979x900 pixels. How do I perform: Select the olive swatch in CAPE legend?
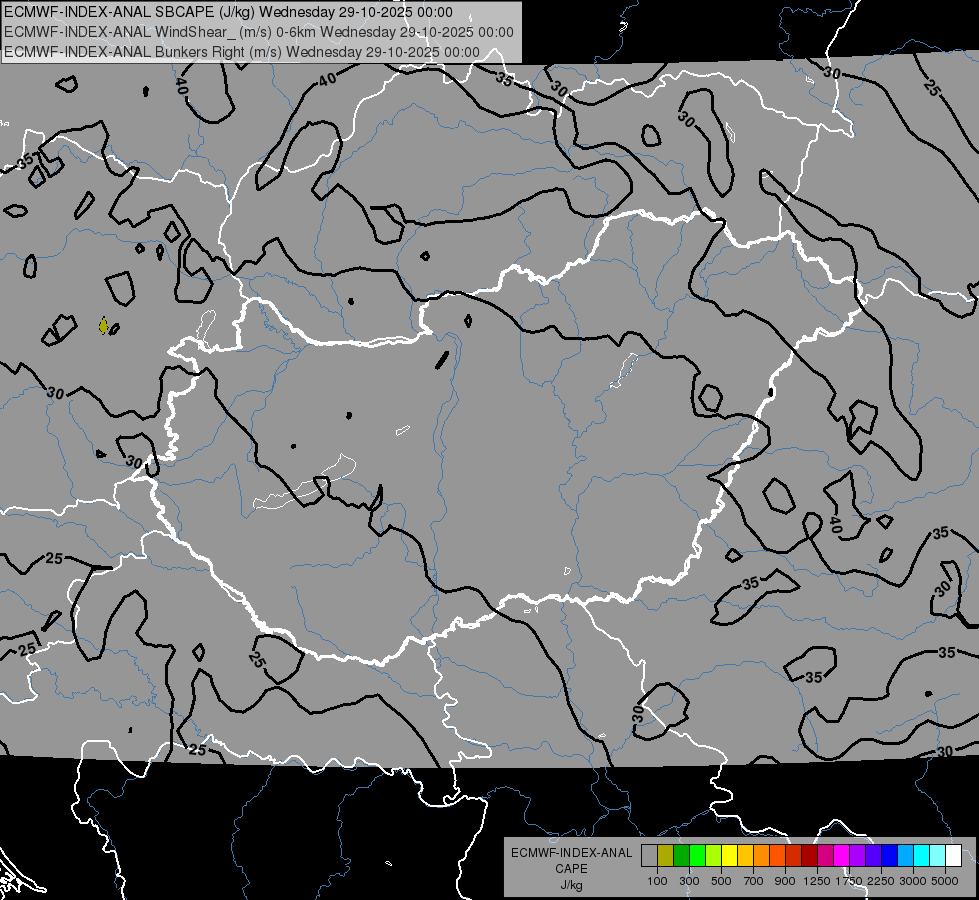click(666, 856)
